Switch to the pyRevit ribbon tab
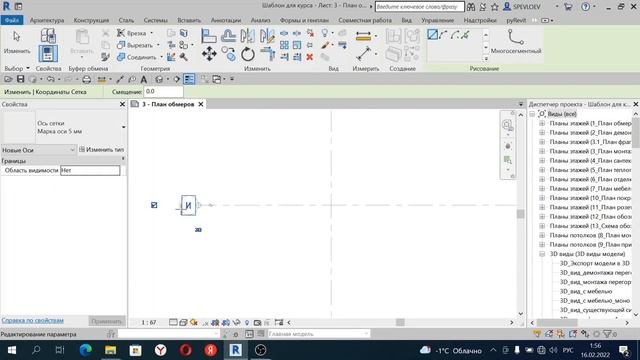 [x=516, y=20]
